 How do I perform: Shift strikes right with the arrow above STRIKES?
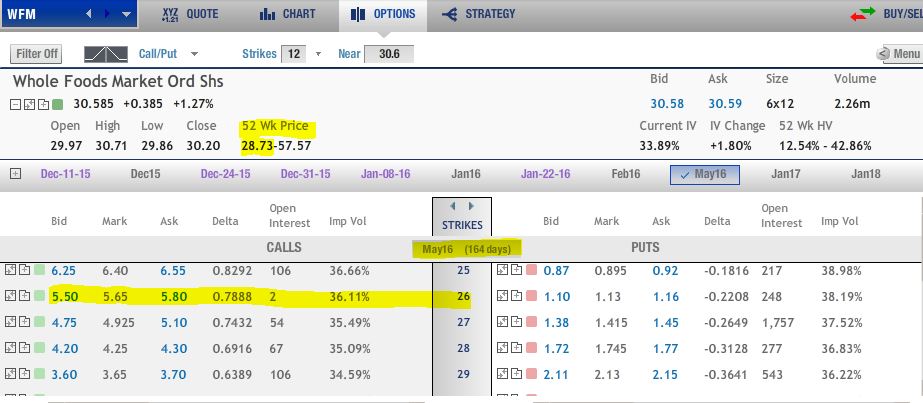[471, 206]
